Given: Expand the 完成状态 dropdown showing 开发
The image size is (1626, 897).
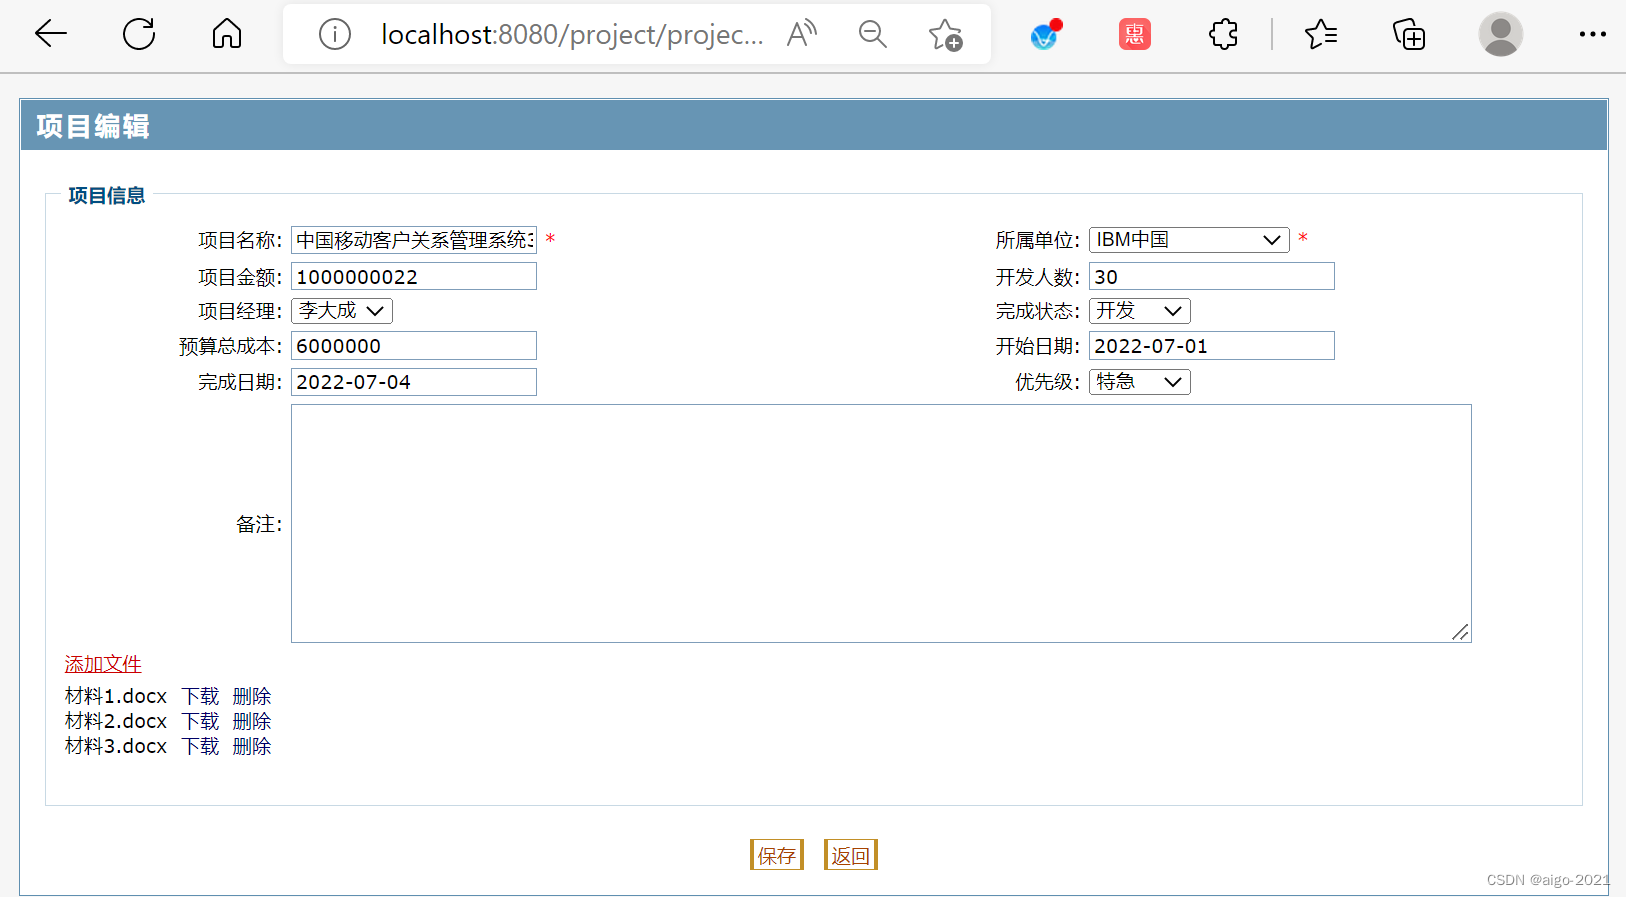Looking at the screenshot, I should click(x=1140, y=311).
